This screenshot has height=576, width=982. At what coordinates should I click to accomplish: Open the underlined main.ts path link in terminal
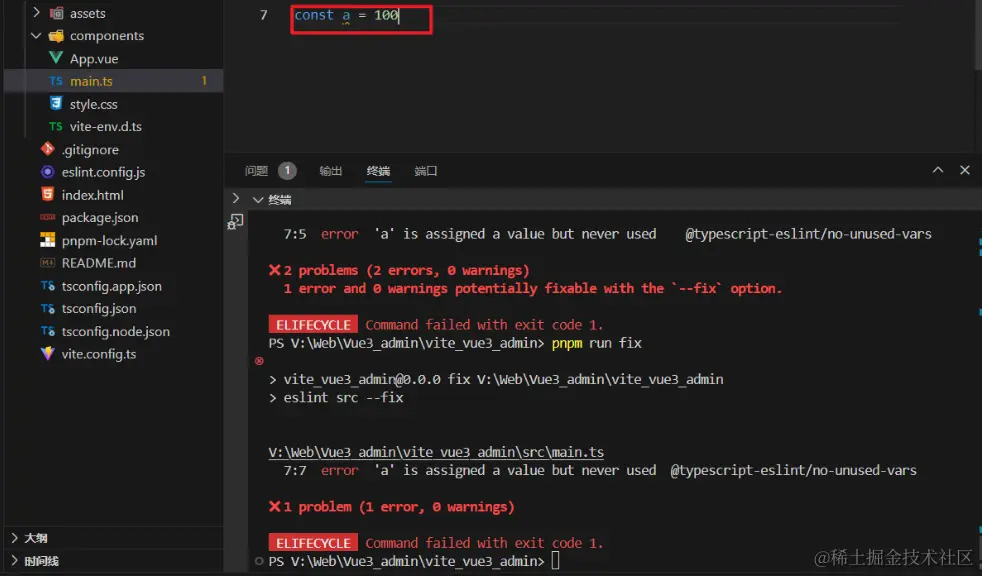tap(436, 452)
